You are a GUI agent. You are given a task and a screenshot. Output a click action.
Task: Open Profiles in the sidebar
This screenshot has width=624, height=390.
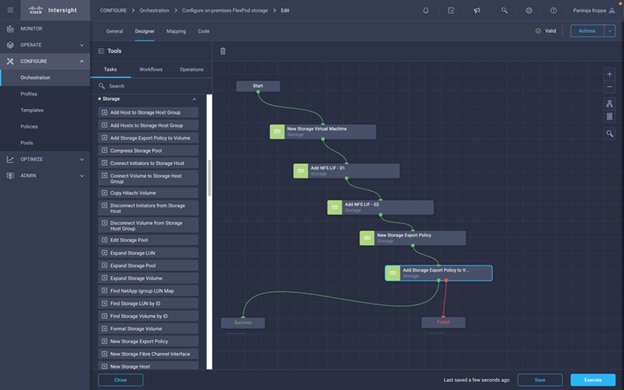click(x=29, y=94)
